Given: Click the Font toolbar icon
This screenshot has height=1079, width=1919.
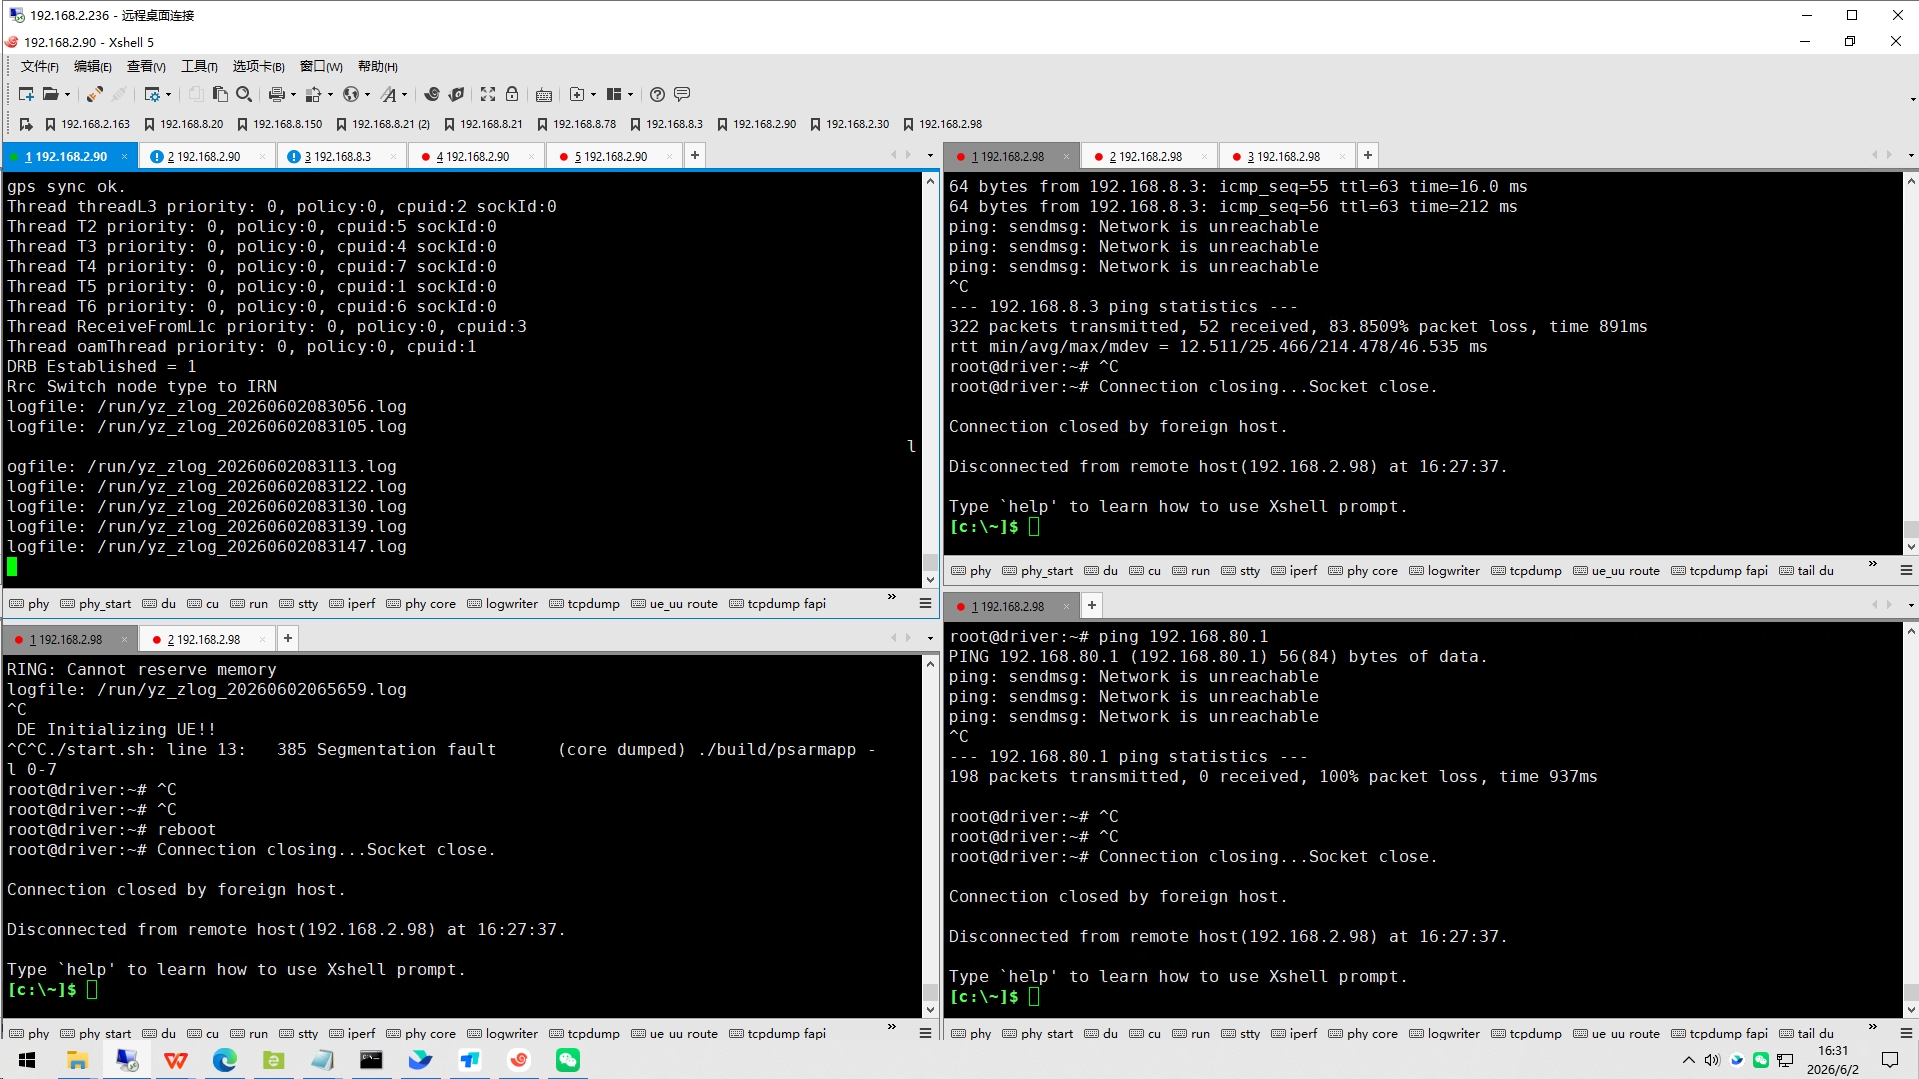Looking at the screenshot, I should [x=389, y=94].
